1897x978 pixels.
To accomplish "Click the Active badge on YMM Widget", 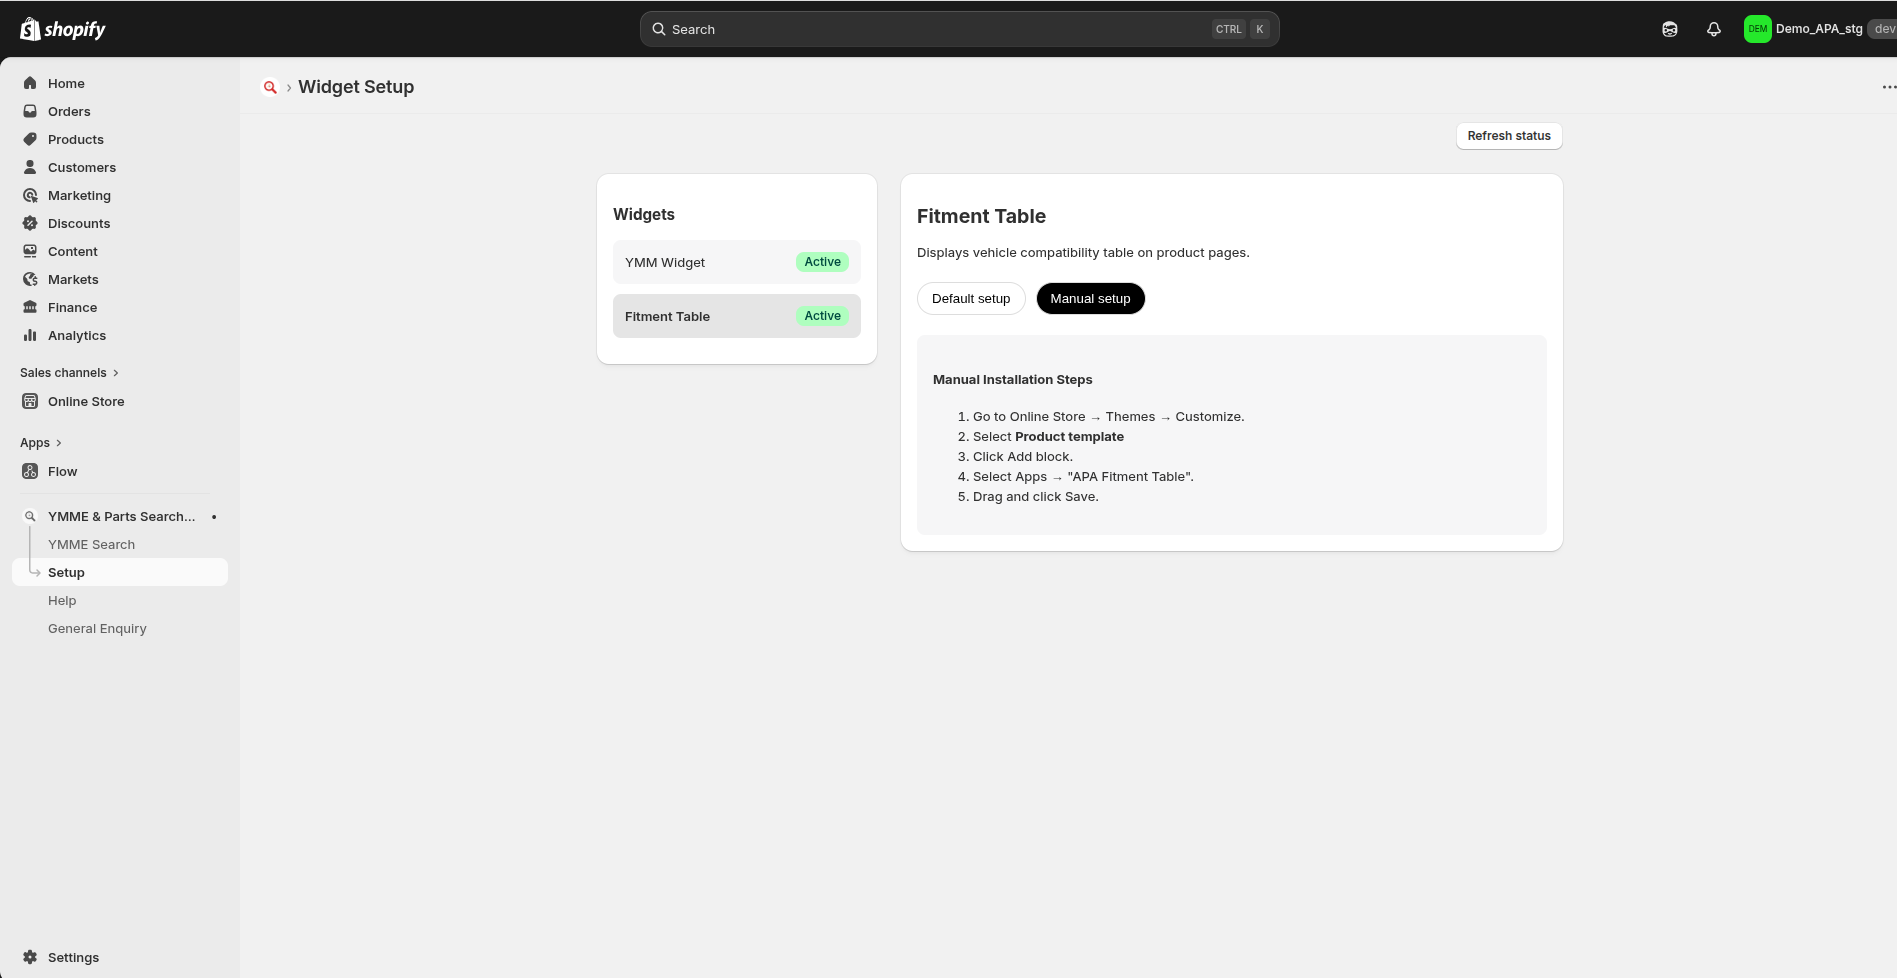I will pyautogui.click(x=823, y=262).
